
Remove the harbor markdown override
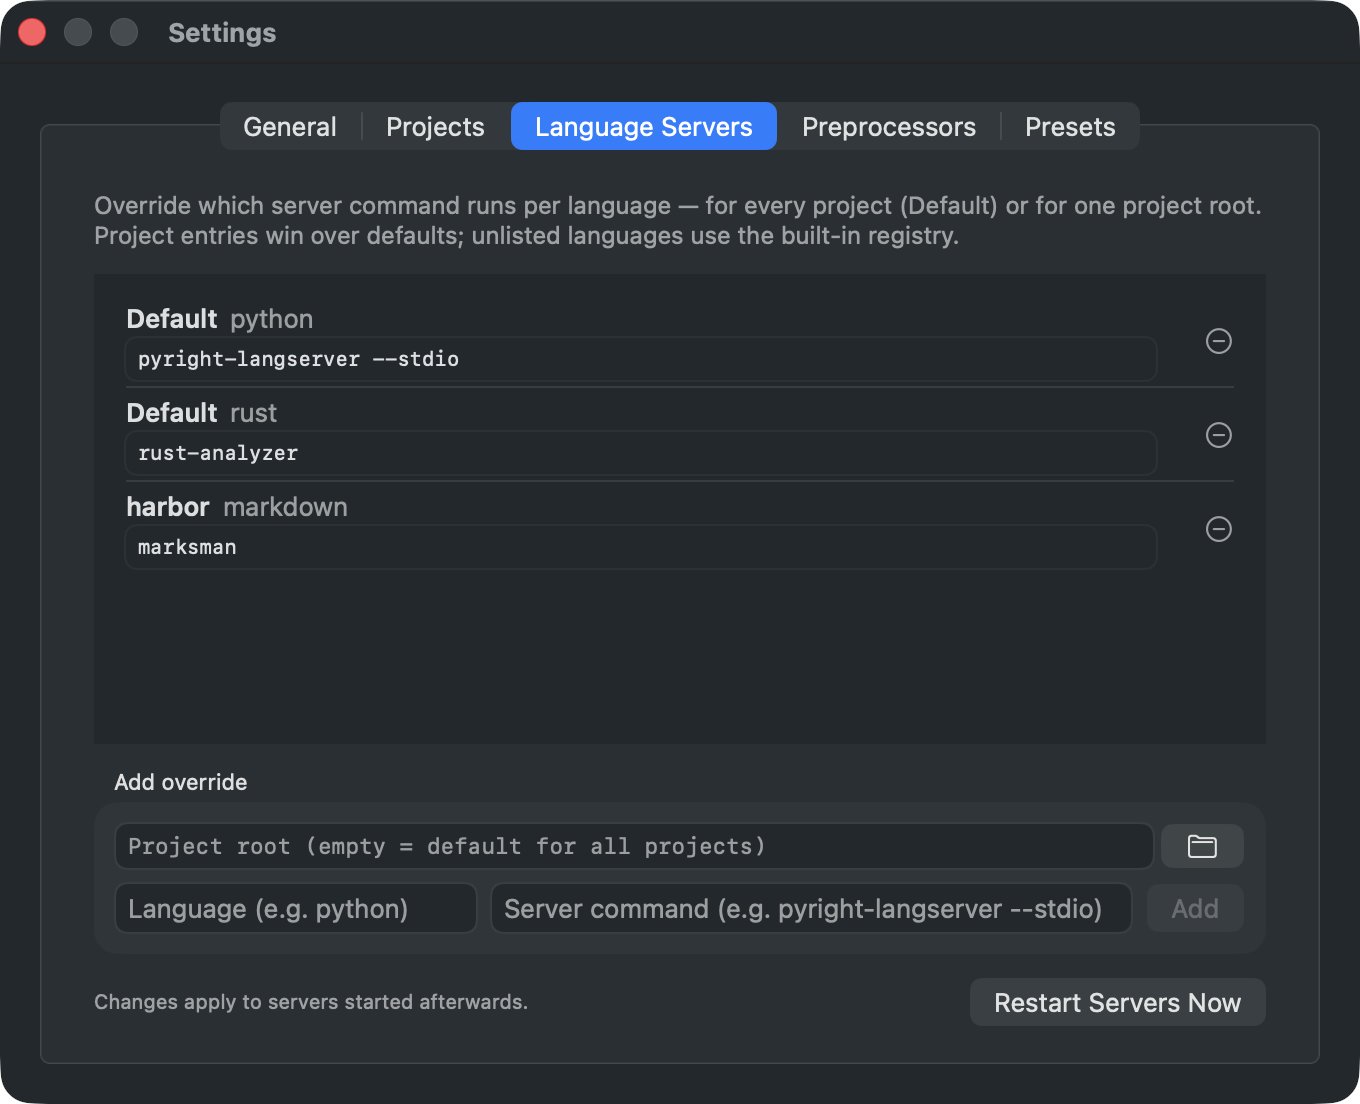click(x=1218, y=529)
